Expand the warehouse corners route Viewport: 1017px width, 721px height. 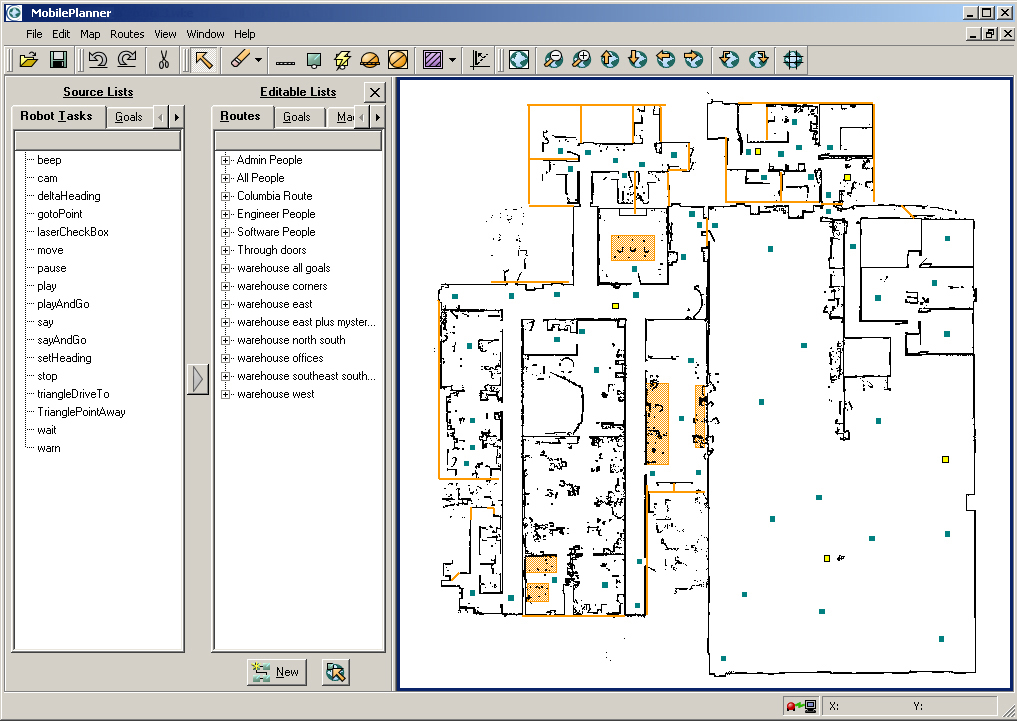pos(226,286)
